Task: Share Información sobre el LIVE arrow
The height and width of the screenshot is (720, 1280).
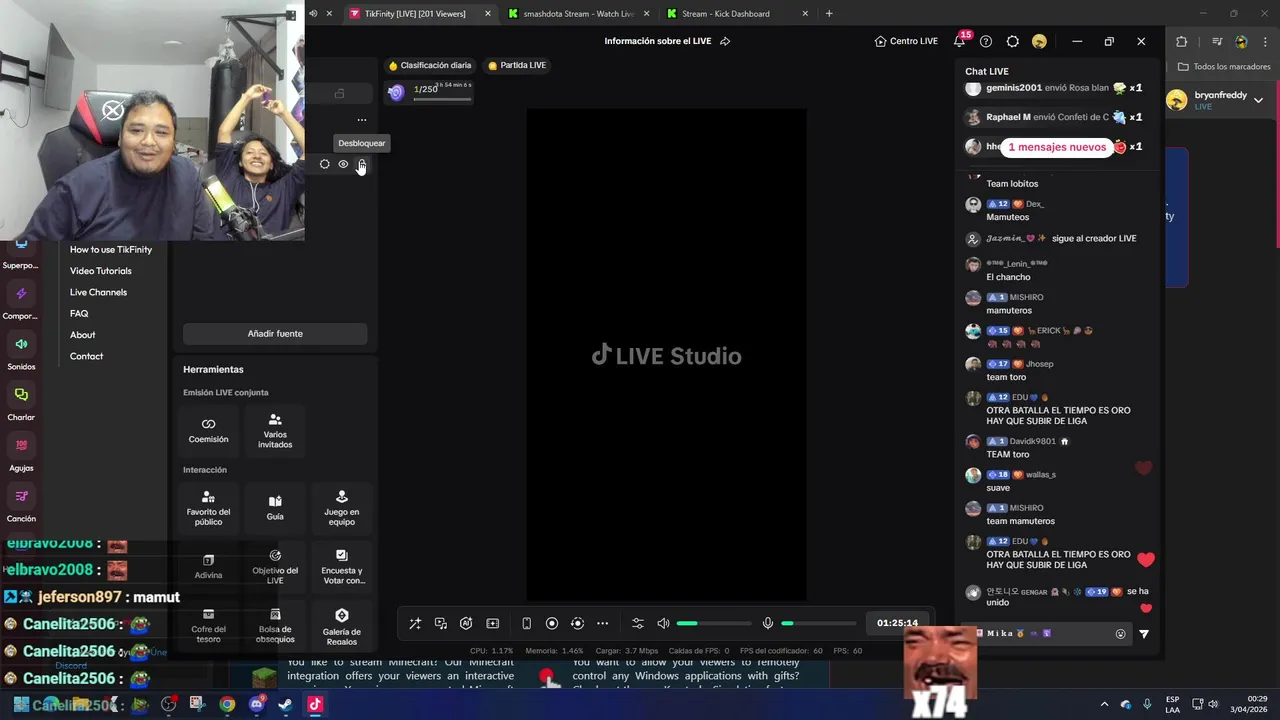Action: (x=725, y=41)
